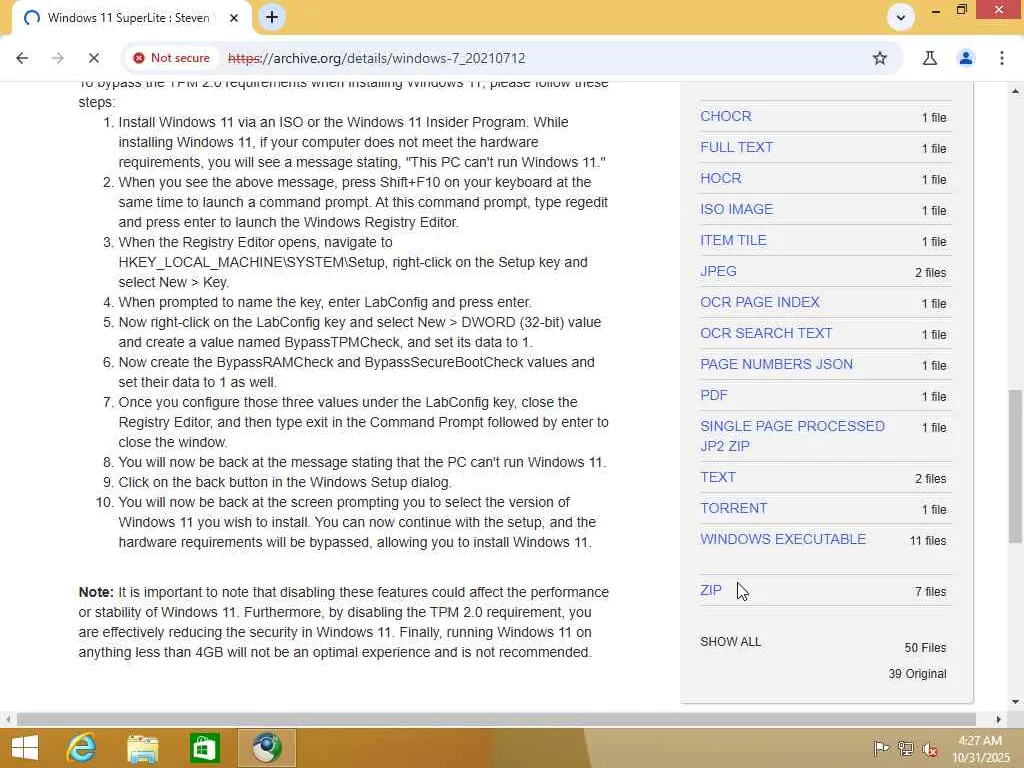The width and height of the screenshot is (1024, 768).
Task: Click the vertical scrollbar thumb
Action: click(x=1015, y=466)
